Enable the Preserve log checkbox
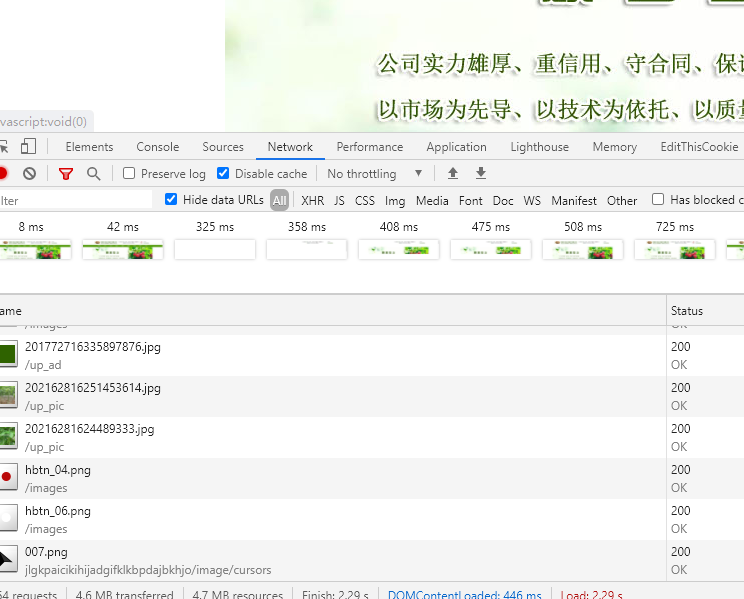Screen dimensions: 744x599 tap(129, 174)
